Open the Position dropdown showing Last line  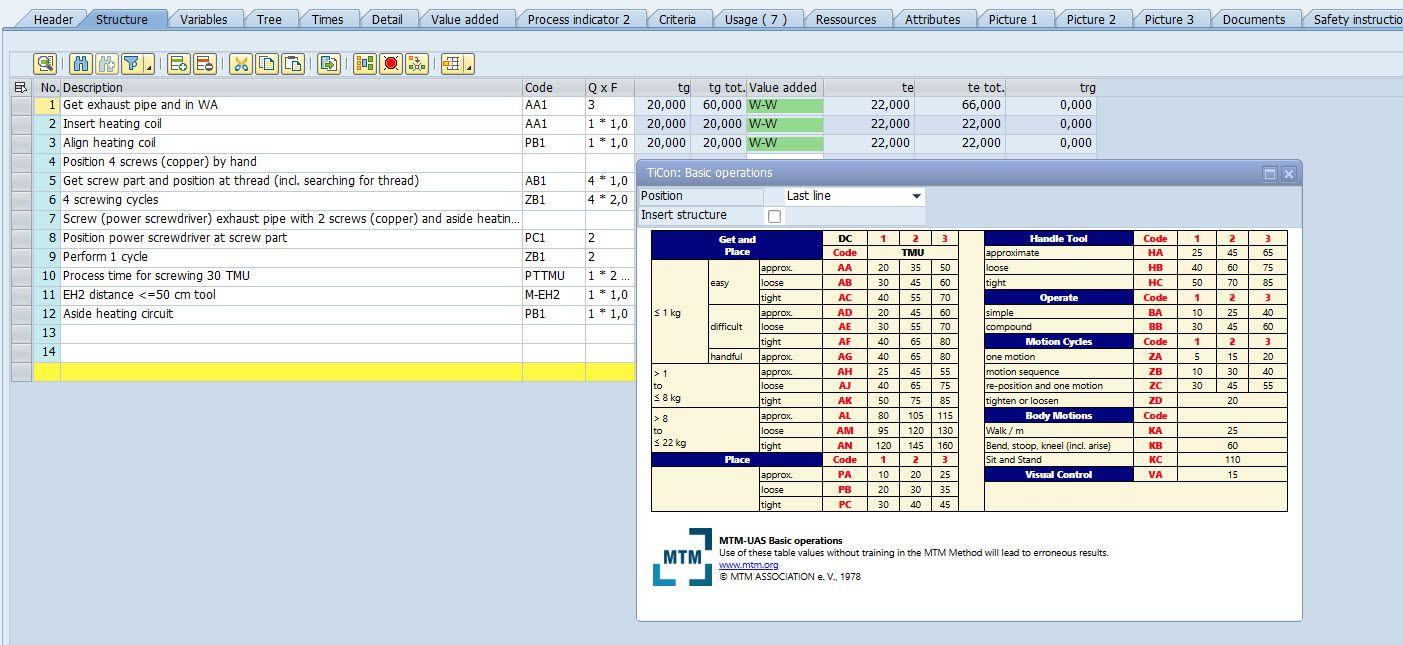coord(916,196)
